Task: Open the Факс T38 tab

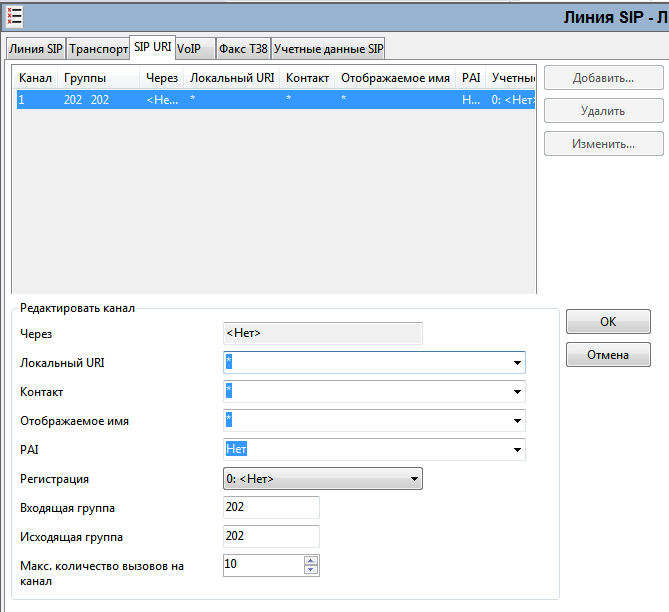Action: 243,49
